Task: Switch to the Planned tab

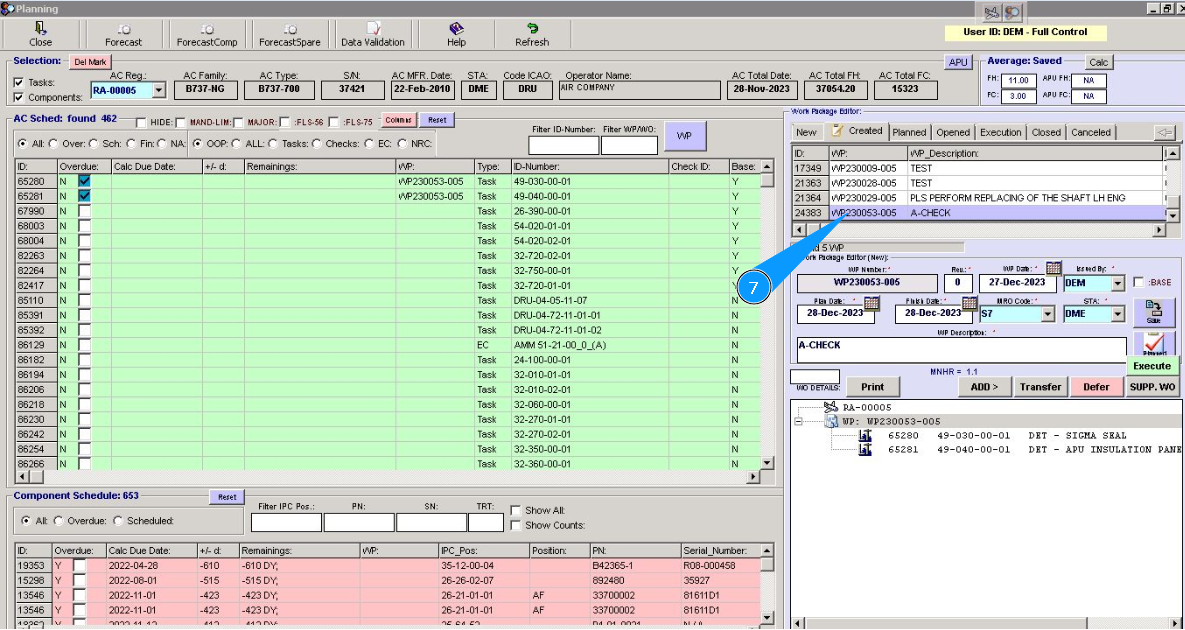Action: (909, 132)
